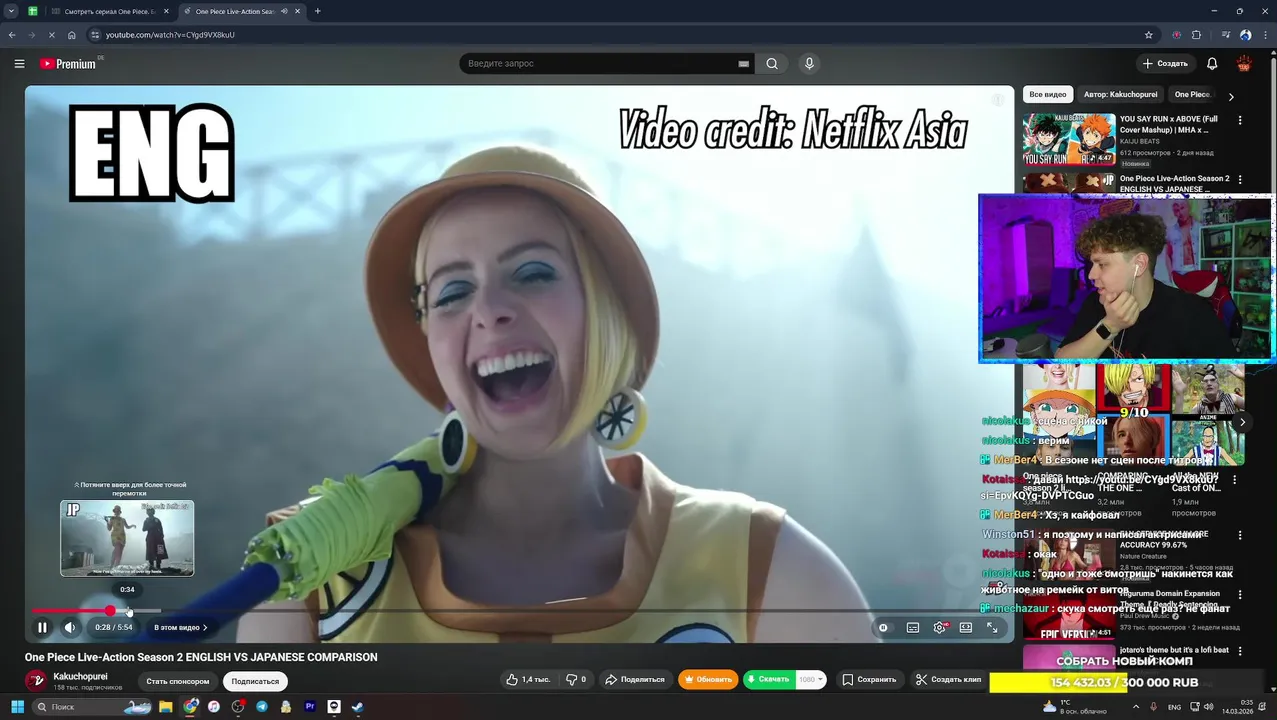This screenshot has height=720, width=1277.
Task: Select the One Piece filter chip
Action: [x=1192, y=94]
